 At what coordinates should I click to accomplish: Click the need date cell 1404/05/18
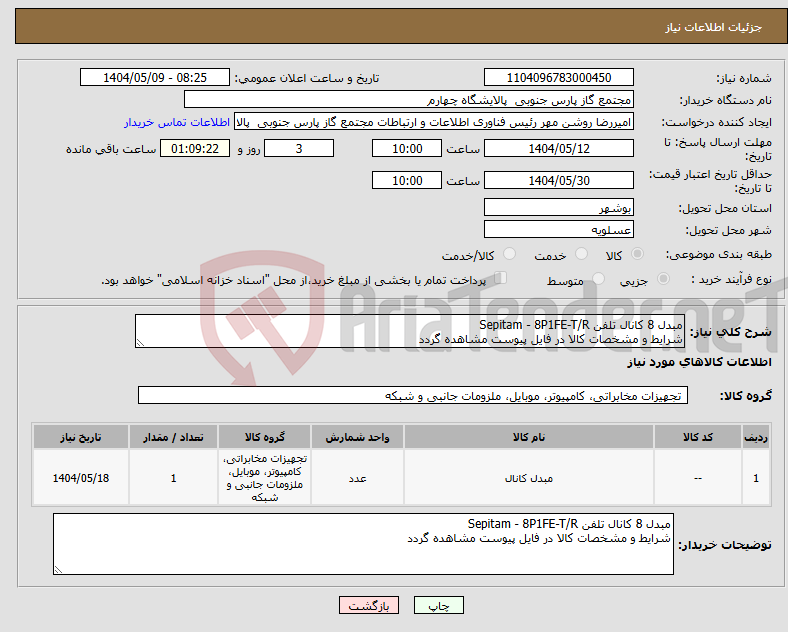pyautogui.click(x=81, y=478)
